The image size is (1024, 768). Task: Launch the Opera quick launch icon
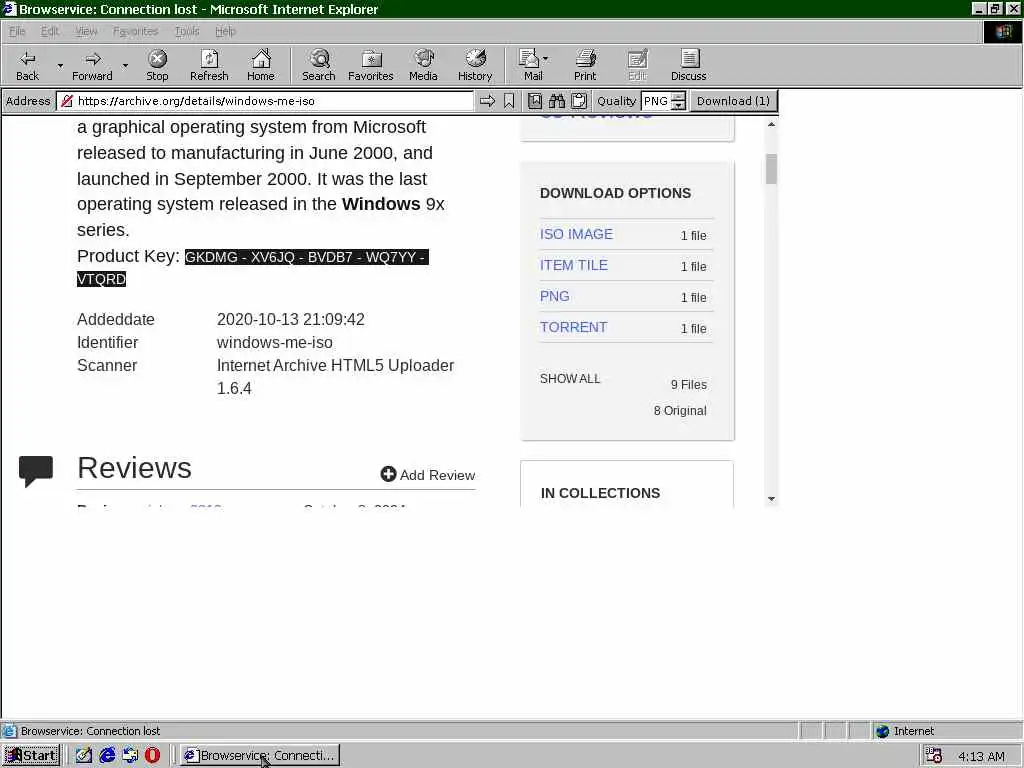click(153, 755)
